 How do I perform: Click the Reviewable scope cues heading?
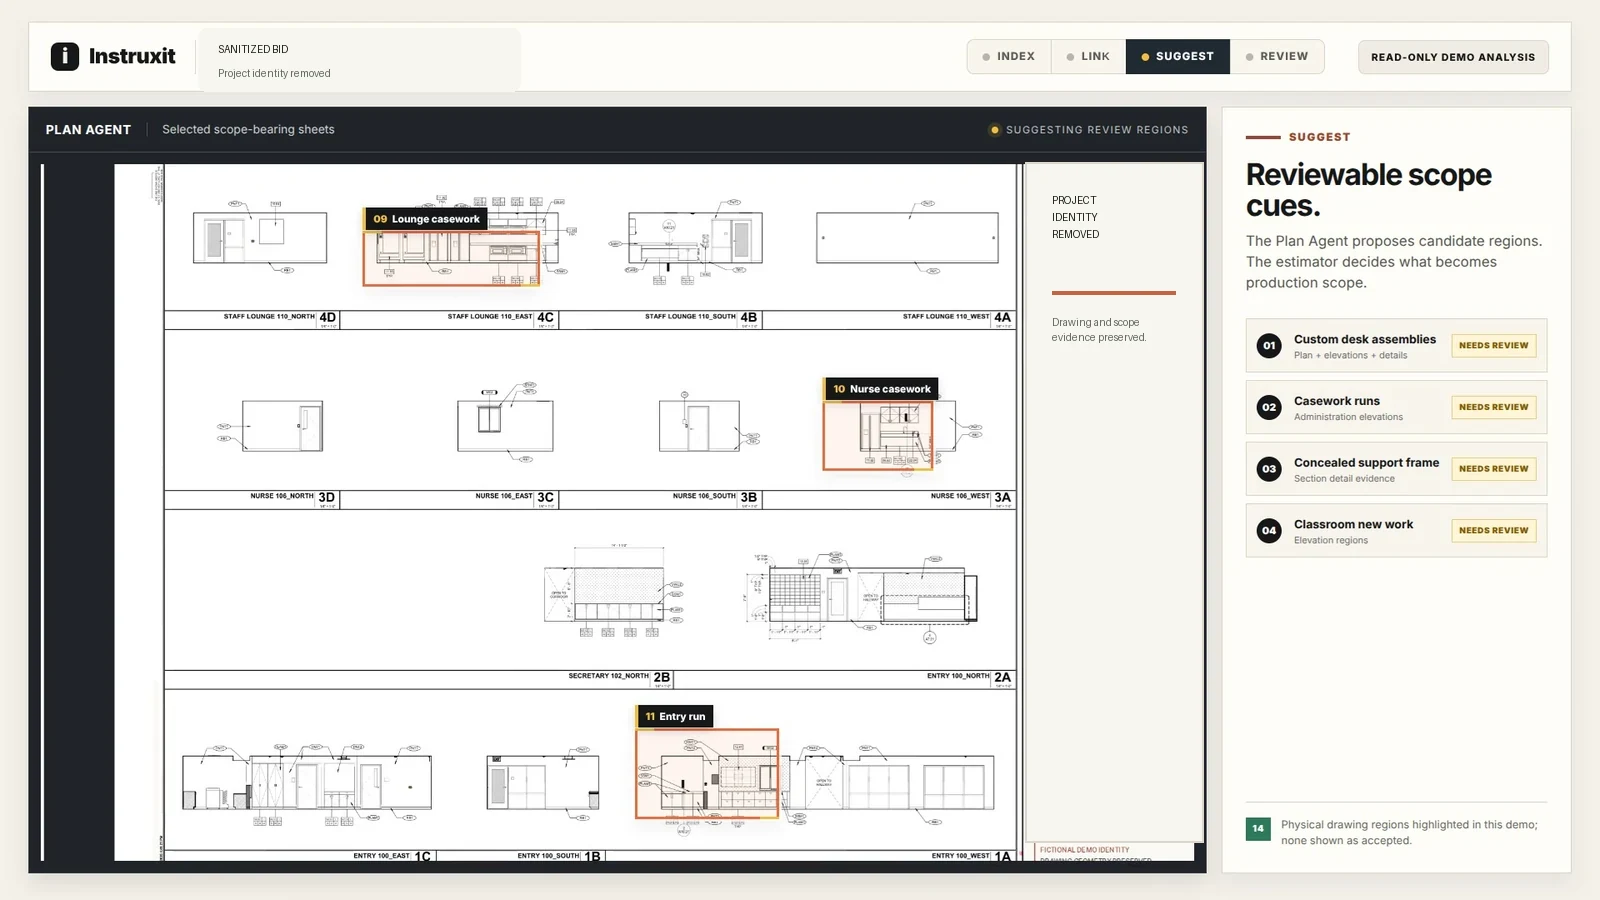click(x=1368, y=190)
